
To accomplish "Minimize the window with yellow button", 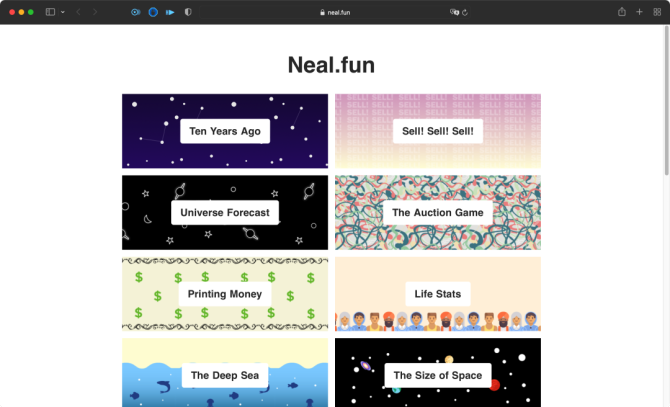I will click(x=21, y=12).
